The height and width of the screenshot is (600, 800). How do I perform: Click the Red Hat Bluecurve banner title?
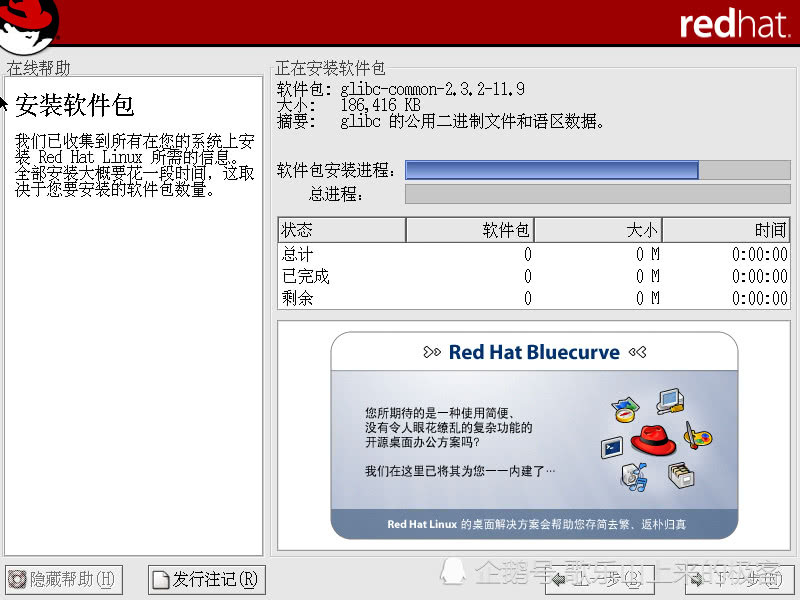[x=534, y=352]
